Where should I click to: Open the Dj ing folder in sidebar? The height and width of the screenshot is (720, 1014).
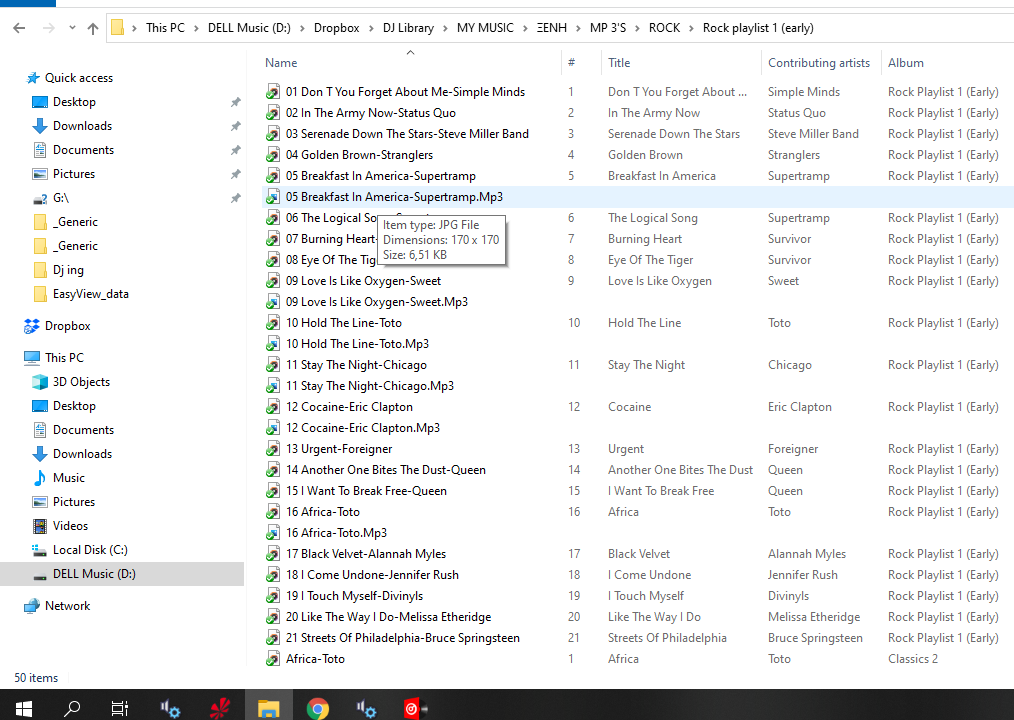(x=68, y=270)
